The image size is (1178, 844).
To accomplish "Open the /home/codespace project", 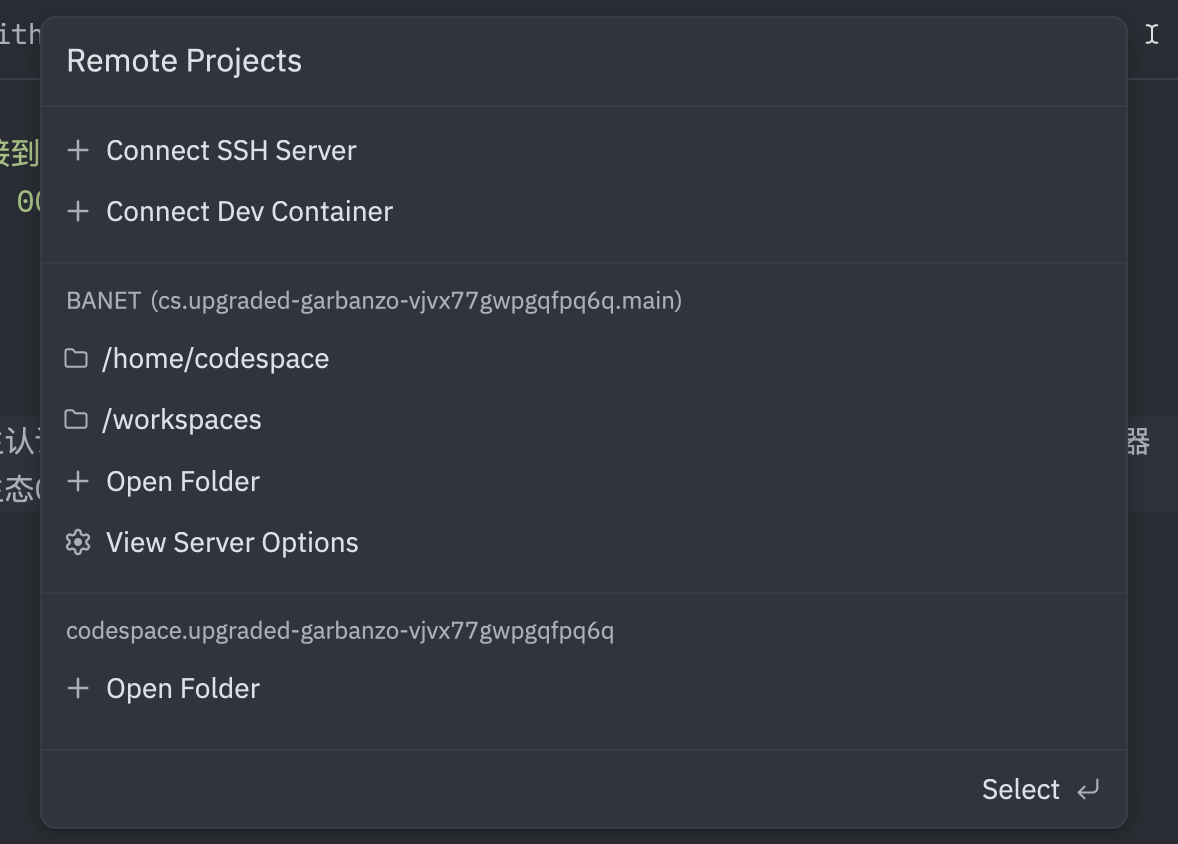I will pyautogui.click(x=215, y=359).
